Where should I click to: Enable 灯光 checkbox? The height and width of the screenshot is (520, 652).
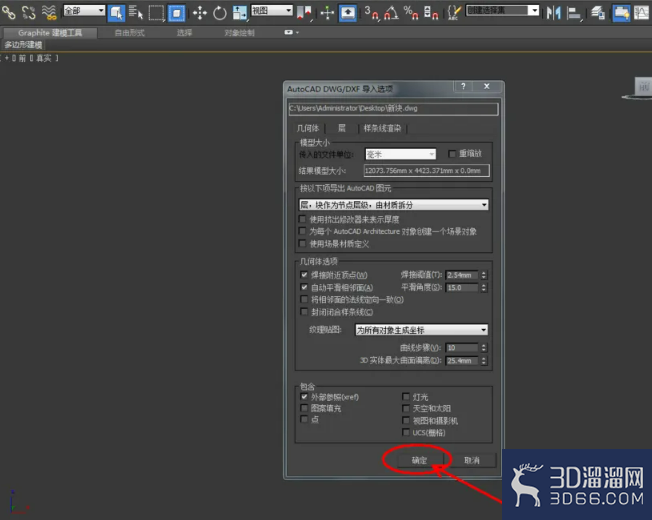[x=406, y=397]
